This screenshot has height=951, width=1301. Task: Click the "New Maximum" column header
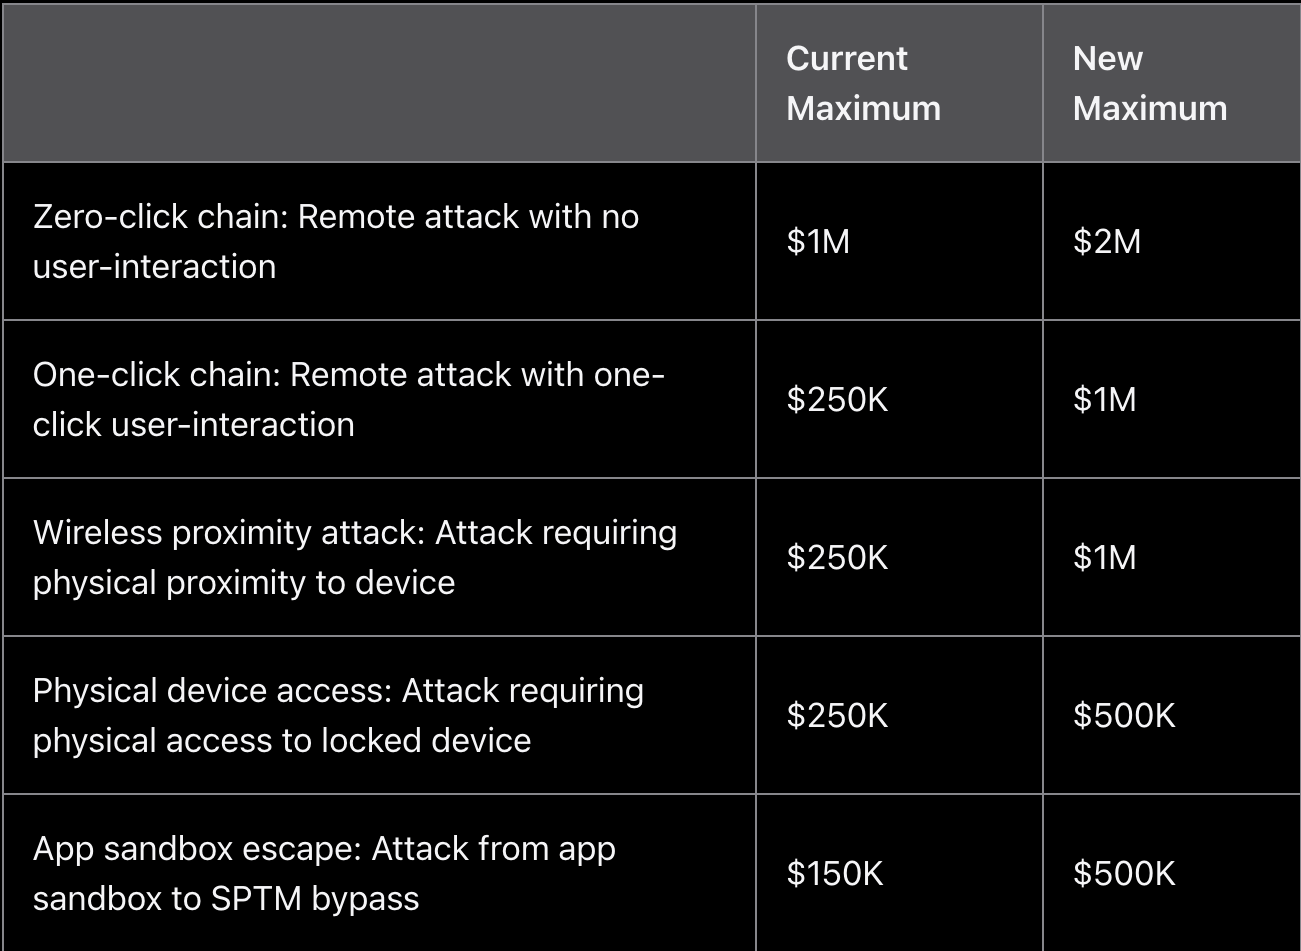click(x=1149, y=83)
